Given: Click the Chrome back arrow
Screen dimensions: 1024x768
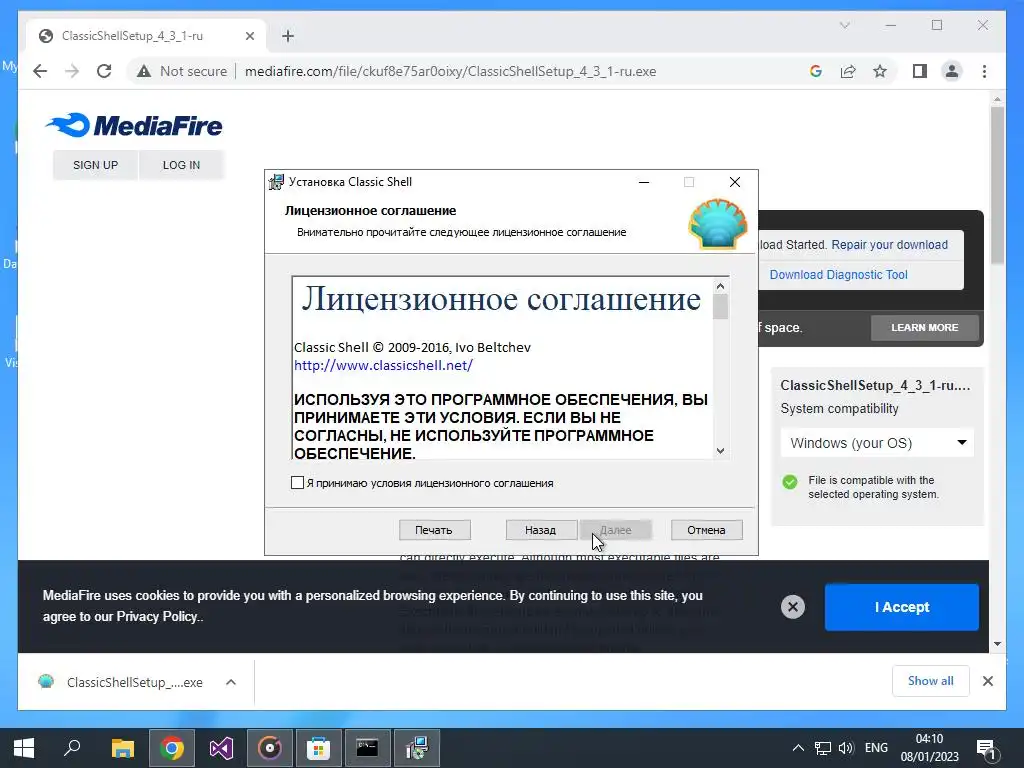Looking at the screenshot, I should tap(40, 71).
